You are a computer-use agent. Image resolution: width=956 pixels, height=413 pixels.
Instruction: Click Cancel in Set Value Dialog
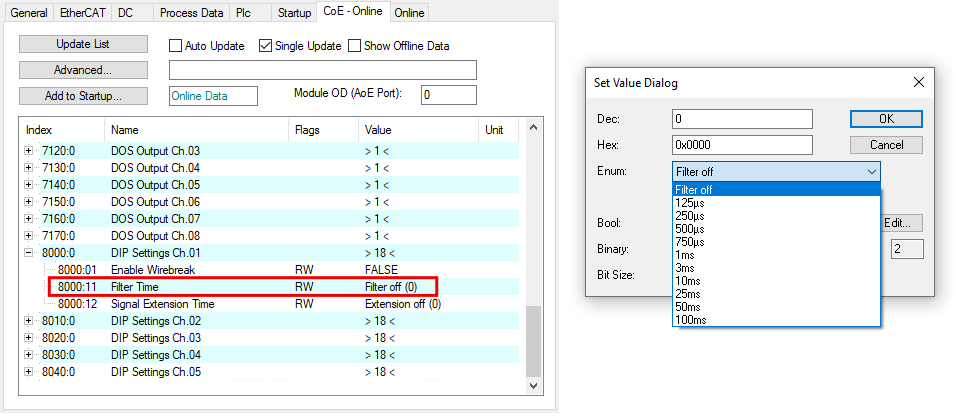click(886, 145)
